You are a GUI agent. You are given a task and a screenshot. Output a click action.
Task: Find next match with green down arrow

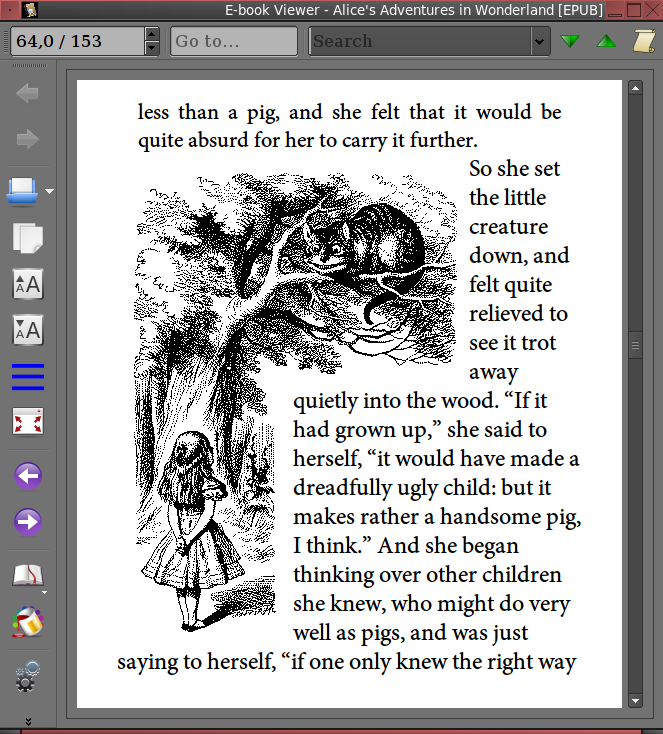[x=570, y=41]
